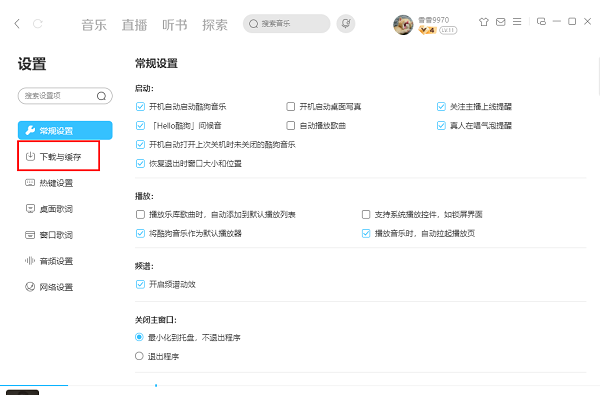Switch to the 听书 tab
Screen dimensions: 600x395
(x=175, y=25)
